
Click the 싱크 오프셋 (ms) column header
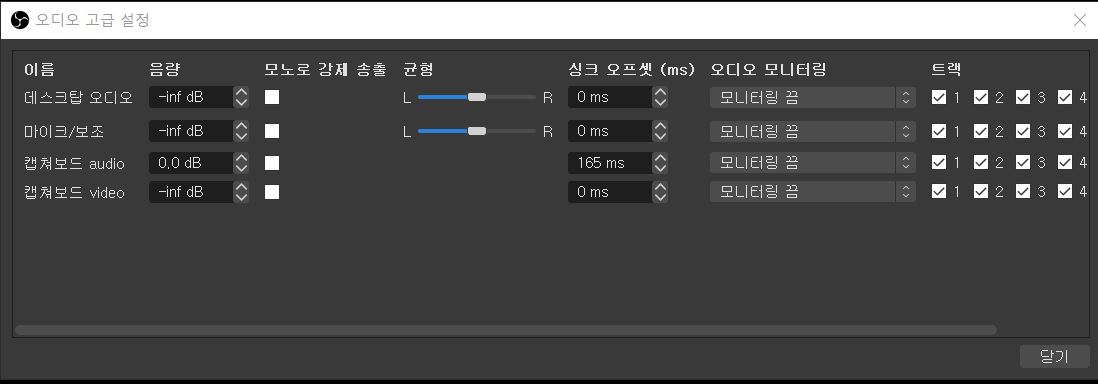pyautogui.click(x=632, y=69)
